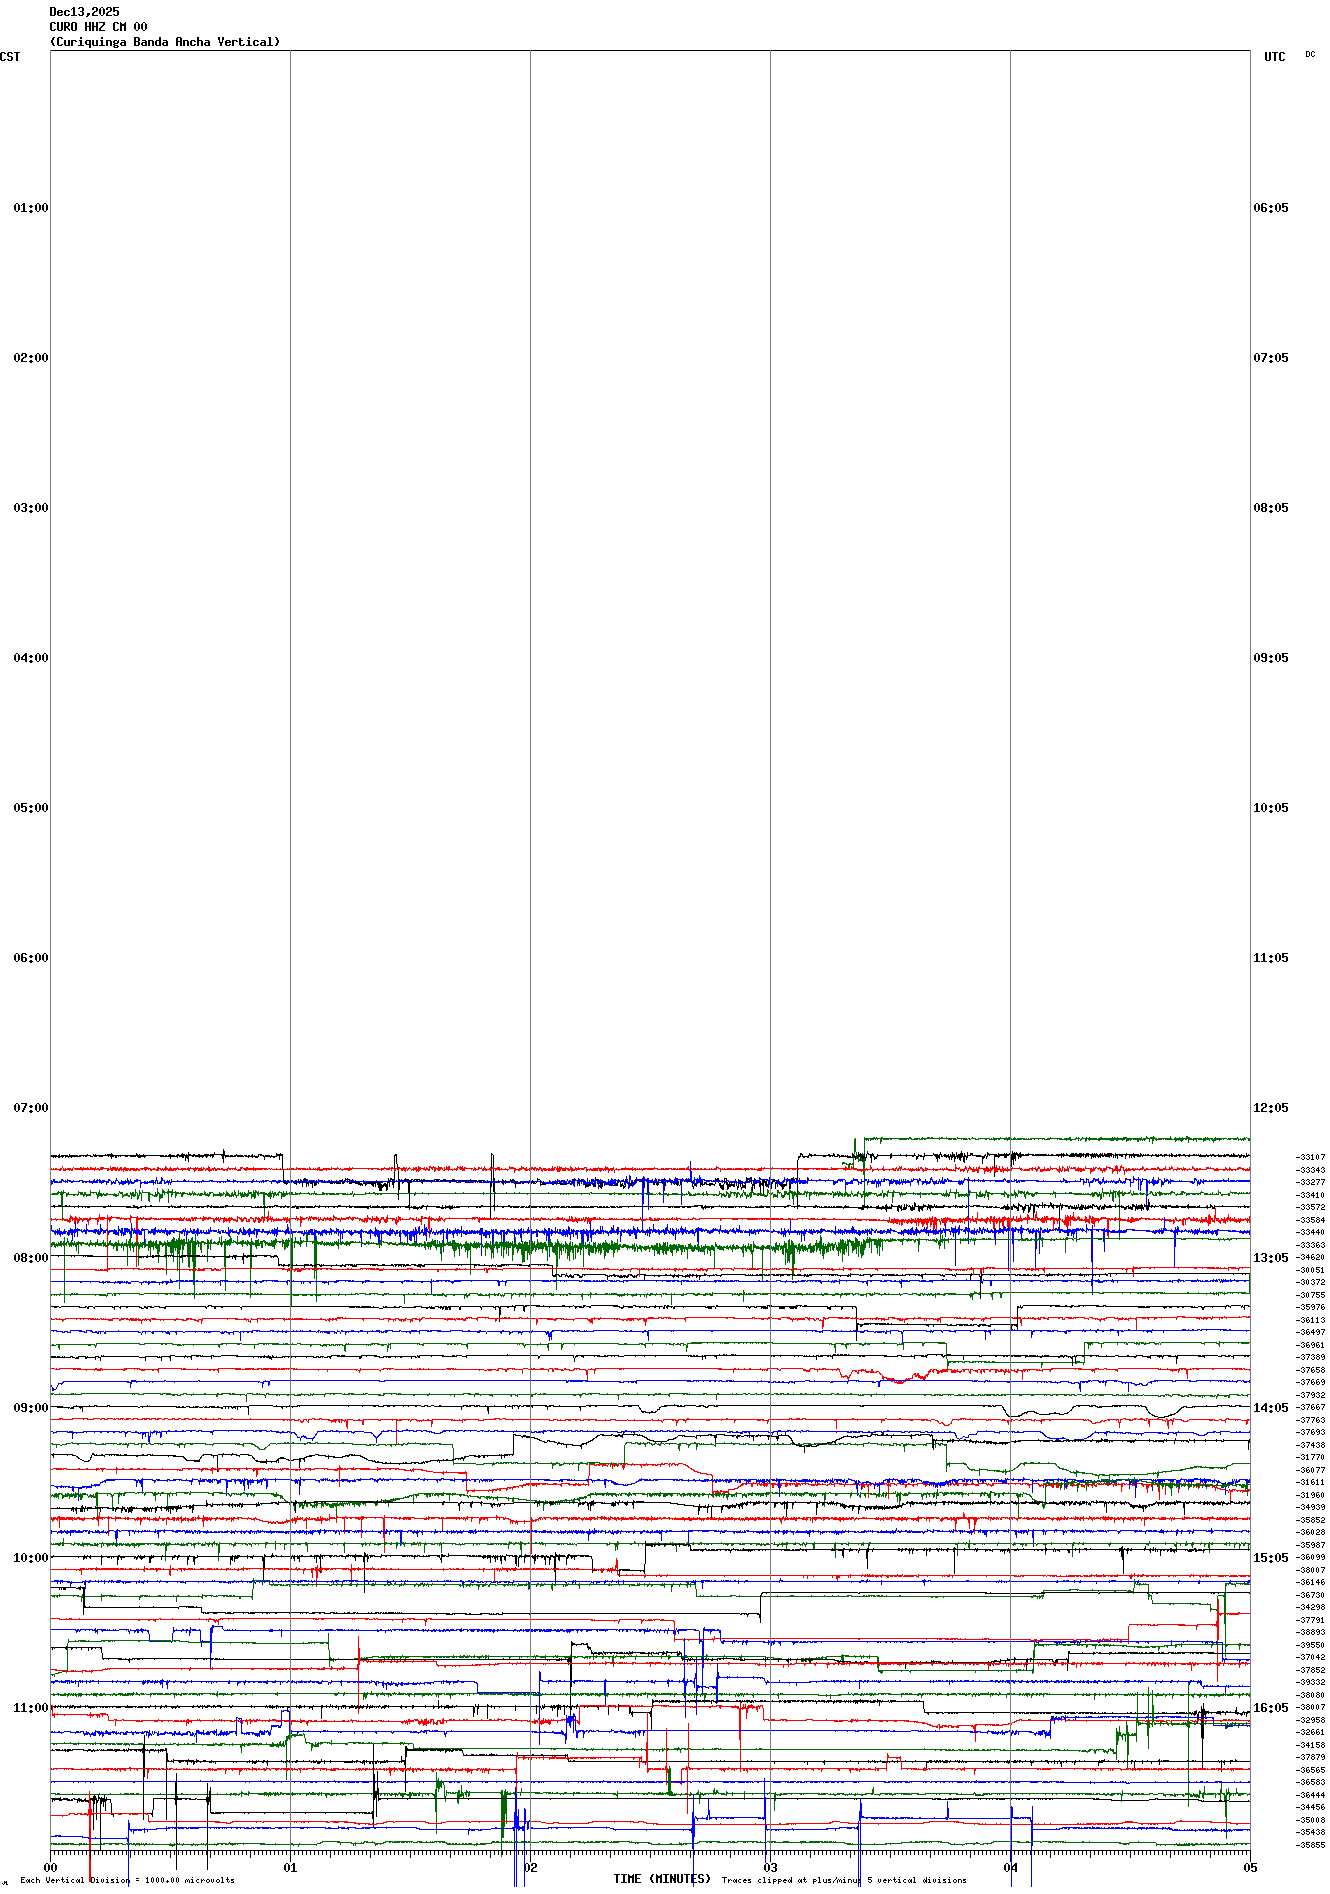
Task: Click the TIME (MINUTES) axis title
Action: coord(662,1879)
